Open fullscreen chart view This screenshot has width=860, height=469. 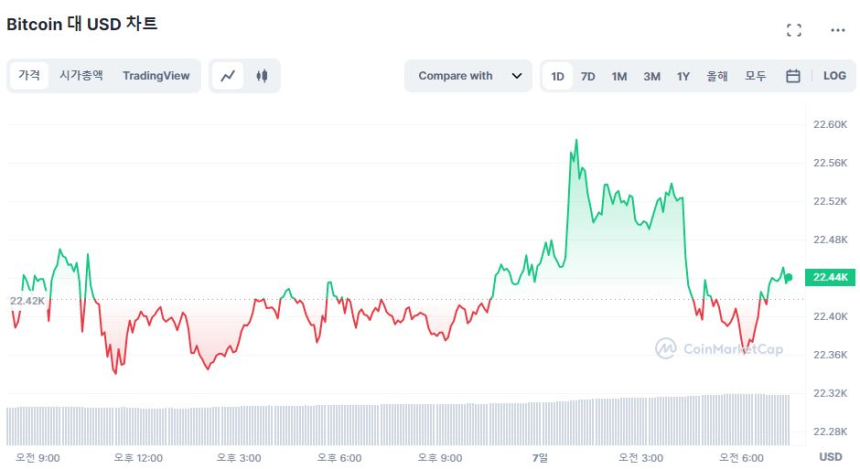794,30
